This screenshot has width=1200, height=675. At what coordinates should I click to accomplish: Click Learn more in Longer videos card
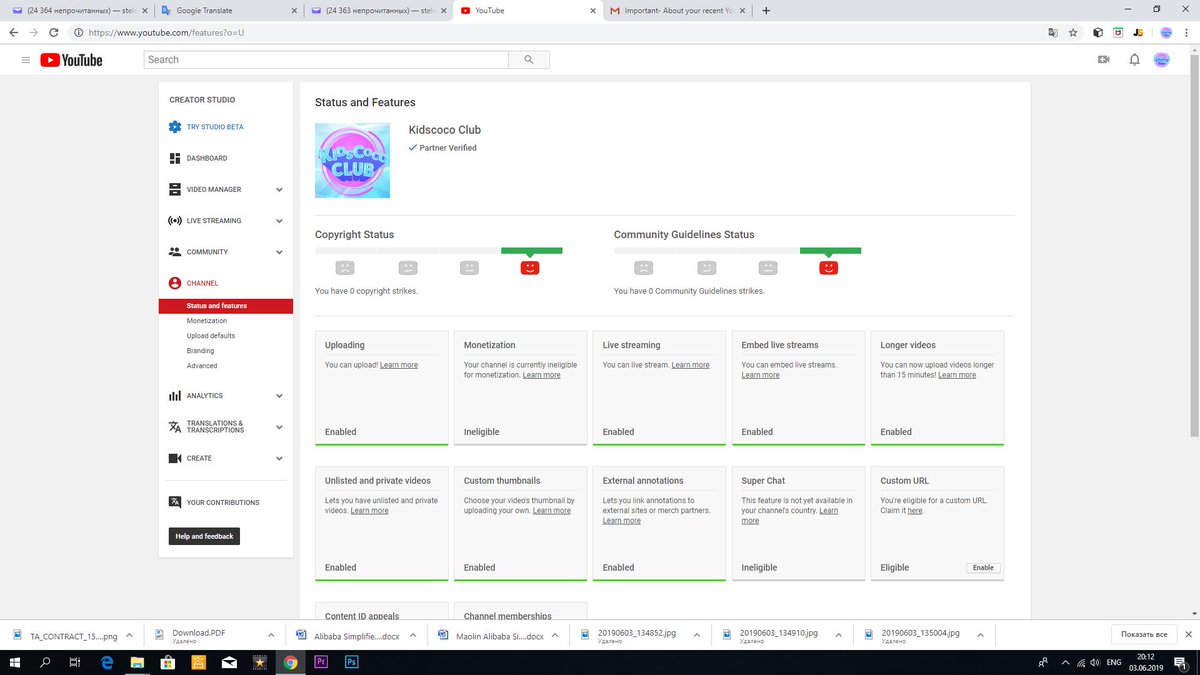tap(957, 375)
